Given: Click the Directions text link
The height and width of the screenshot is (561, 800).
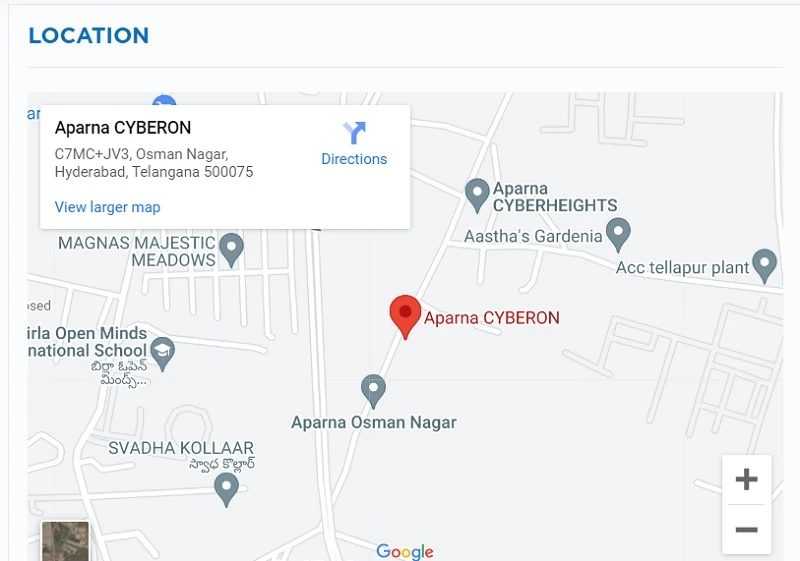Looking at the screenshot, I should coord(354,159).
